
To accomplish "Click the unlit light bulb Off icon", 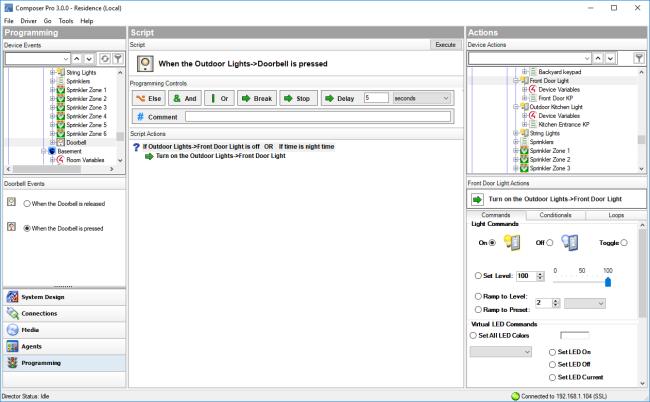I will click(x=570, y=242).
